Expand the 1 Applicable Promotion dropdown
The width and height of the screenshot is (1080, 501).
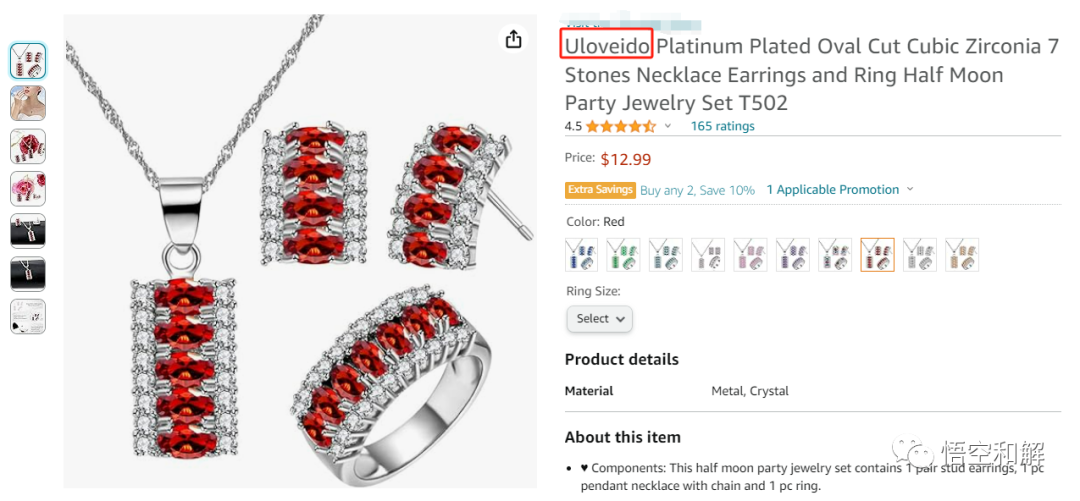point(840,190)
